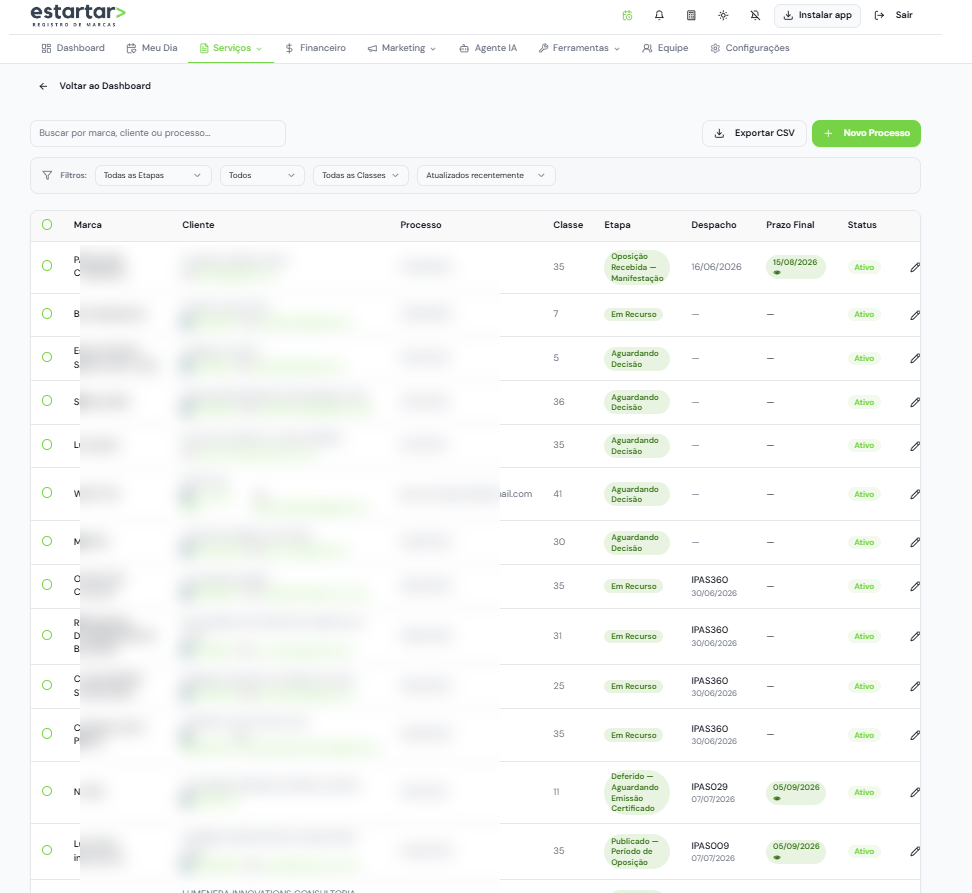Click the Processo column header
Viewport: 972px width, 893px height.
pyautogui.click(x=420, y=225)
